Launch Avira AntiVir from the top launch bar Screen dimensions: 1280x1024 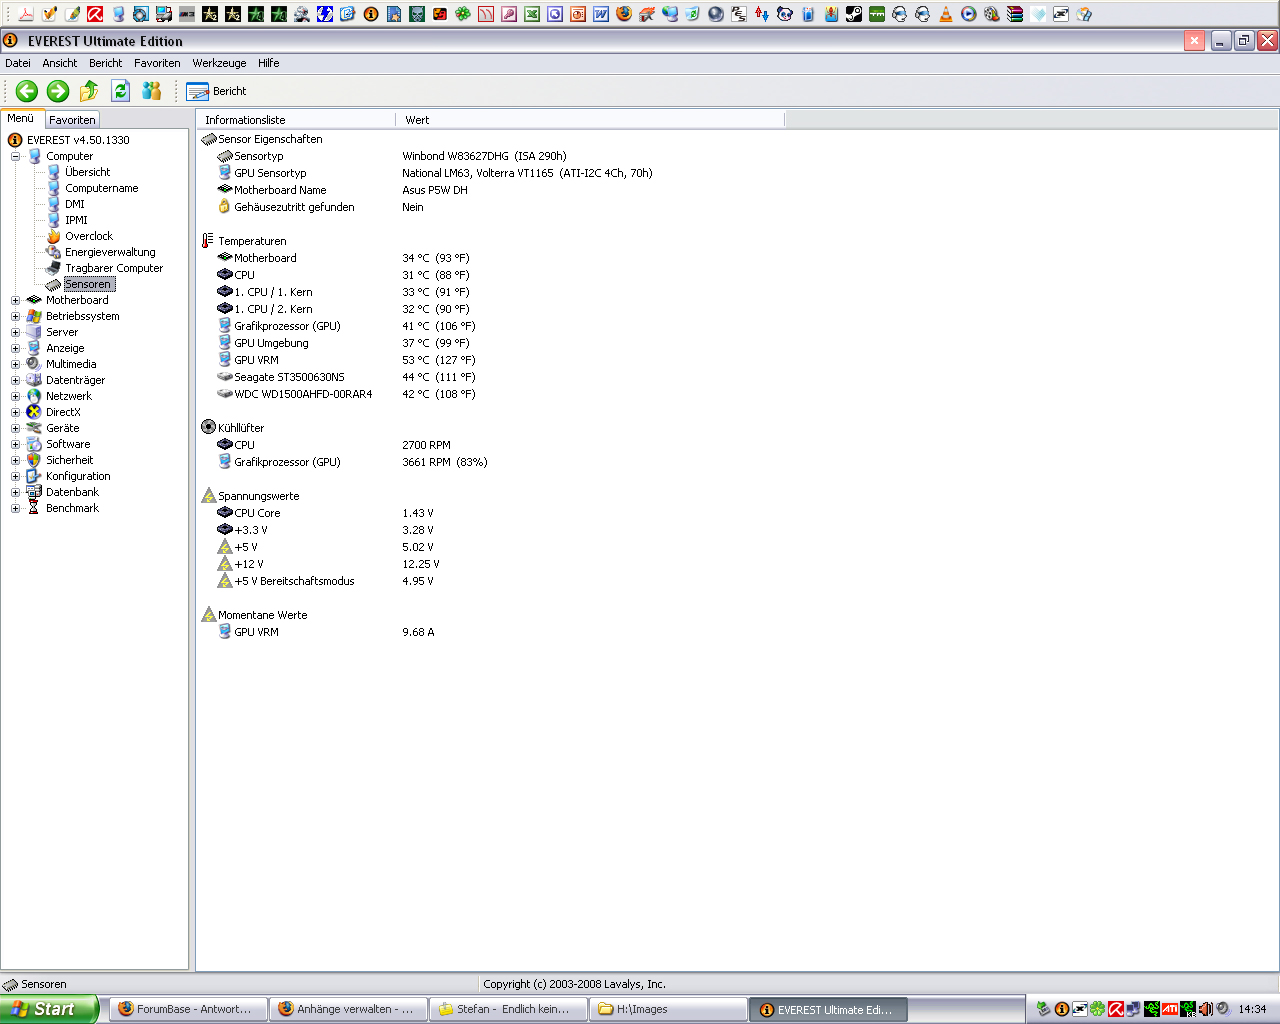(95, 14)
